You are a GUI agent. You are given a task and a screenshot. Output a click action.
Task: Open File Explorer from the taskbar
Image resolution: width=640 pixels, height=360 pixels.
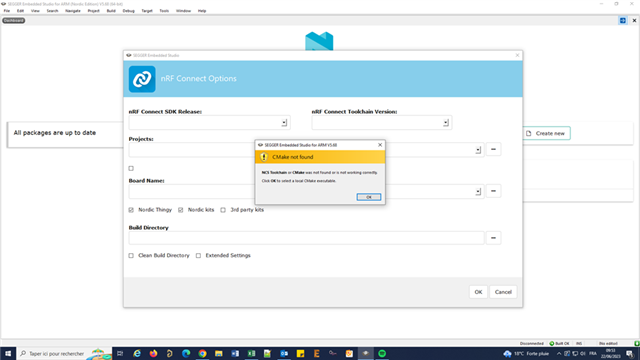click(x=219, y=353)
